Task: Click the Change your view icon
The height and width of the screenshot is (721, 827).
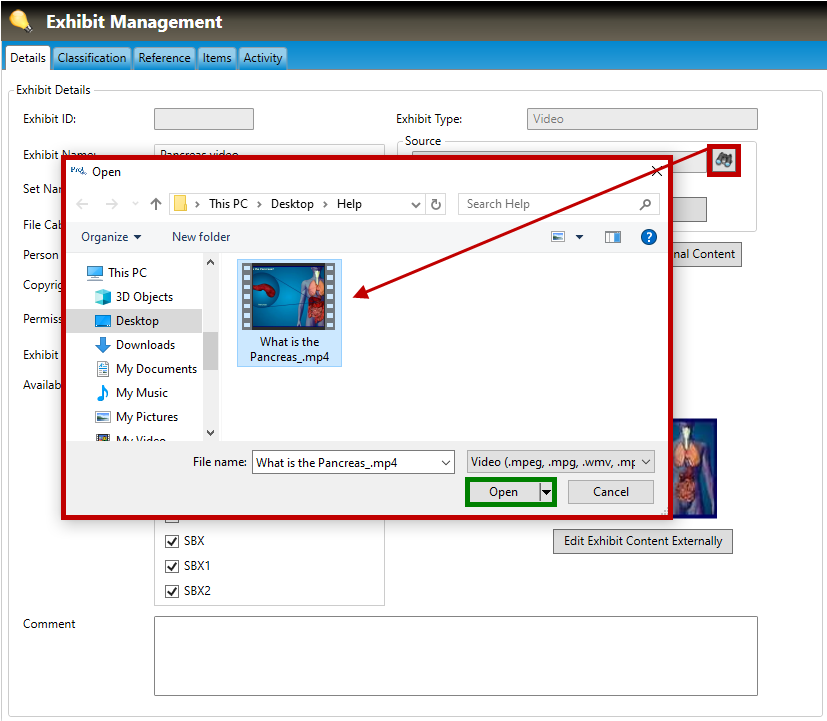Action: pos(558,237)
